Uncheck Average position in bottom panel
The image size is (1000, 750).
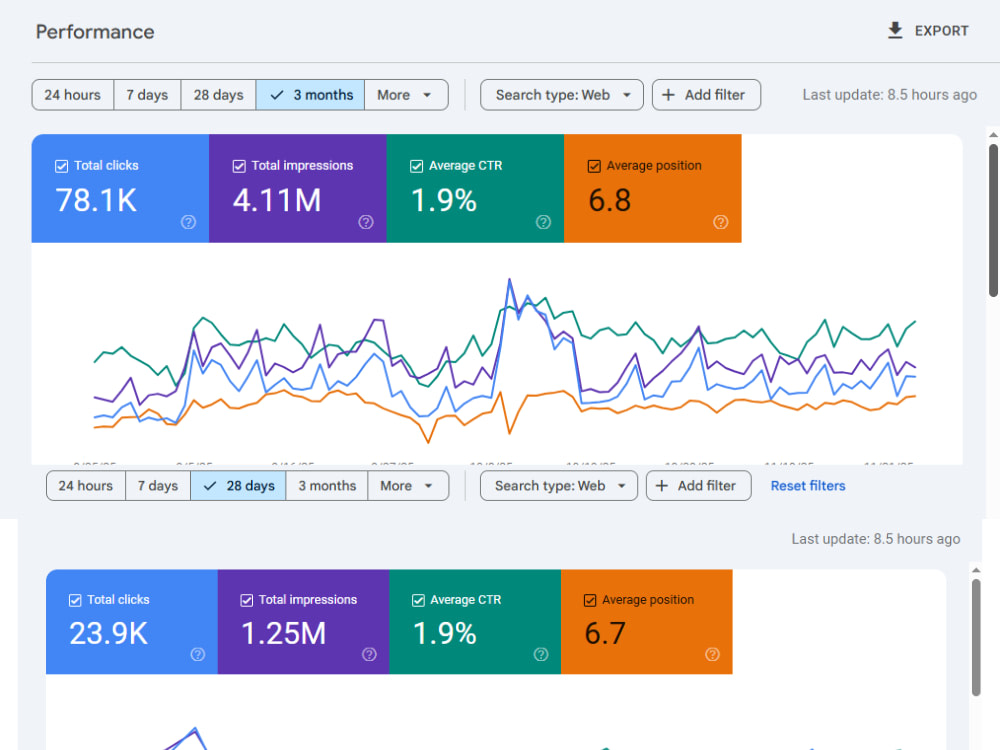click(590, 600)
